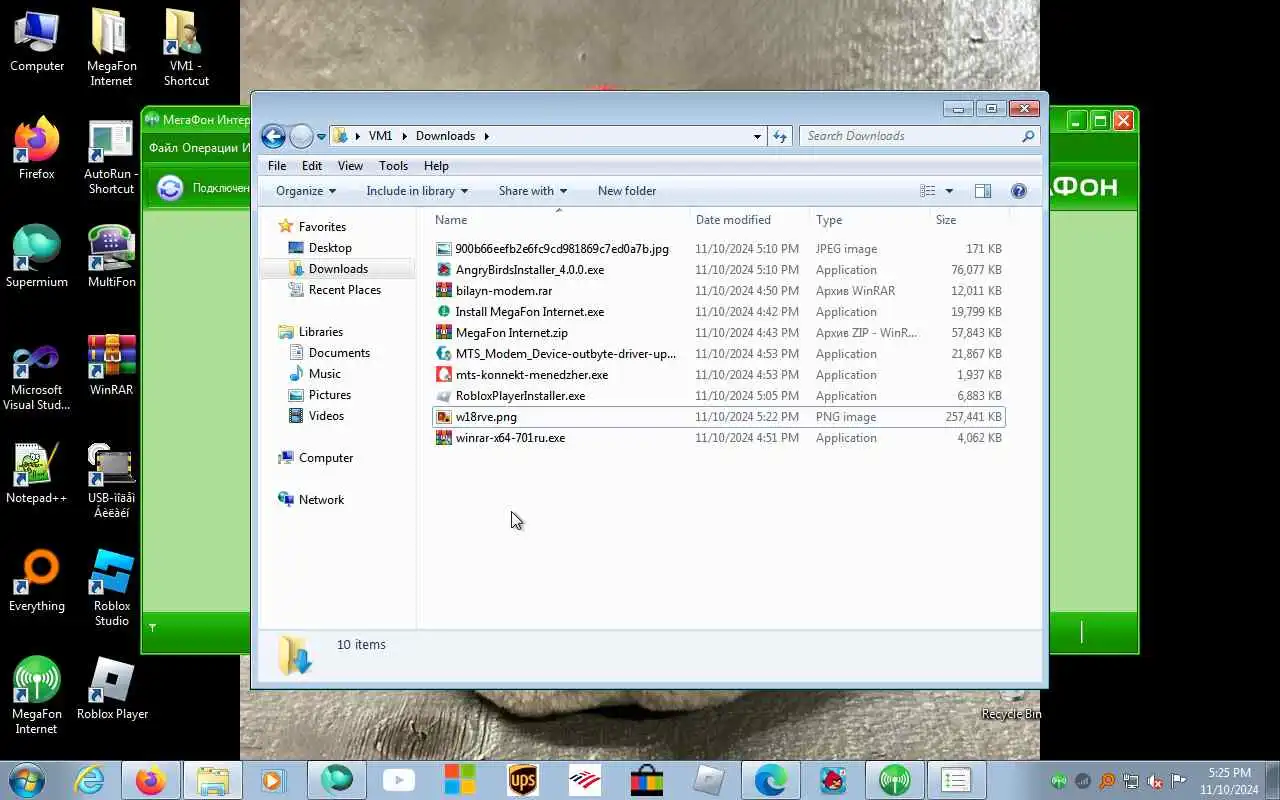Launch Roblox Player from the desktop
Viewport: 1280px width, 800px height.
[112, 689]
